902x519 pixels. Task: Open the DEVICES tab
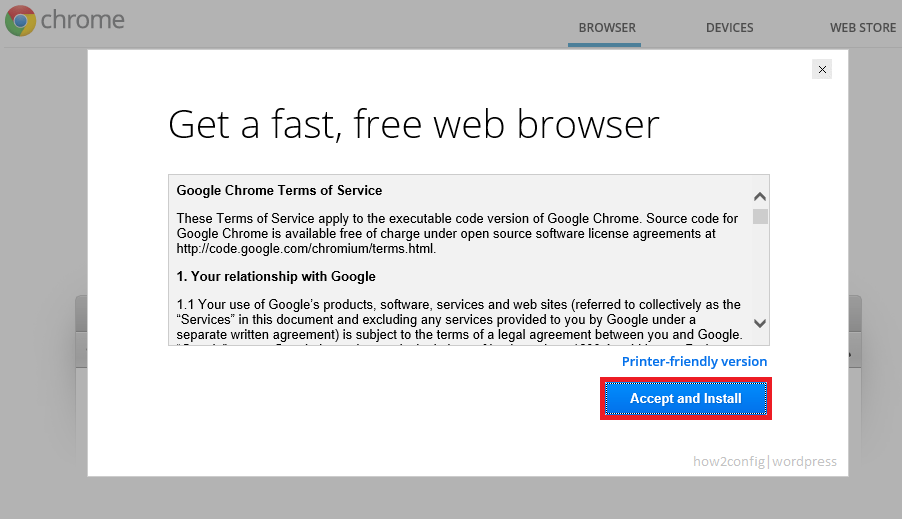729,28
